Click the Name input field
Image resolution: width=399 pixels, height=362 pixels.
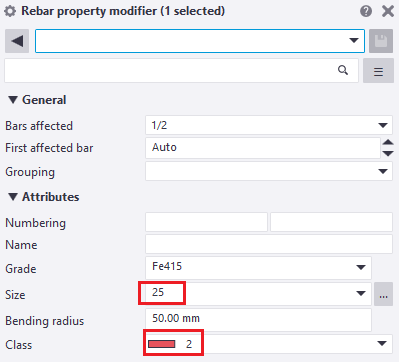(269, 244)
